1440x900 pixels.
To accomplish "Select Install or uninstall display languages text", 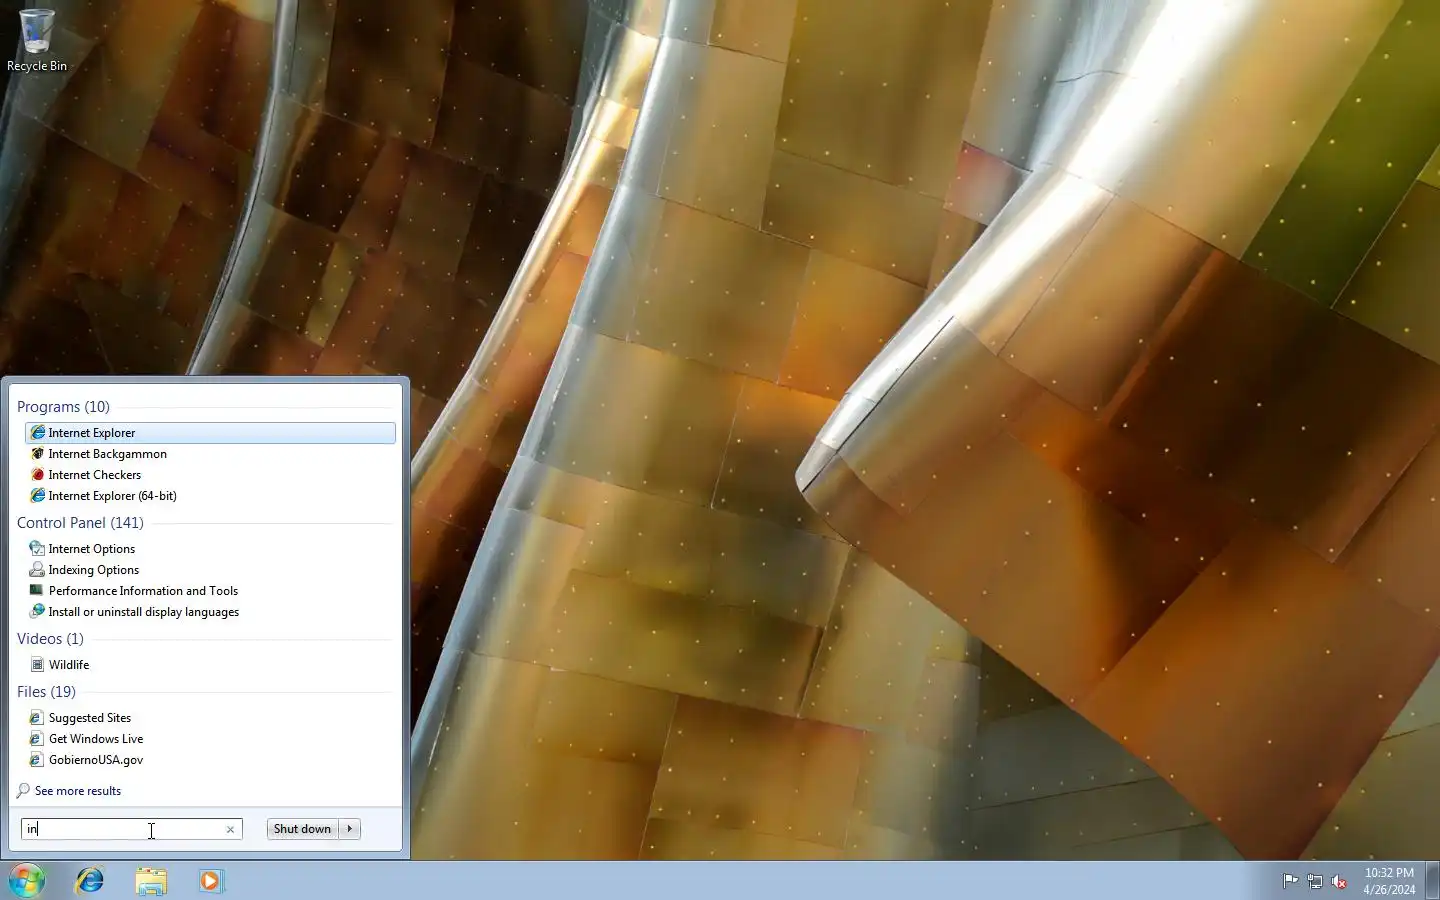I will [144, 612].
